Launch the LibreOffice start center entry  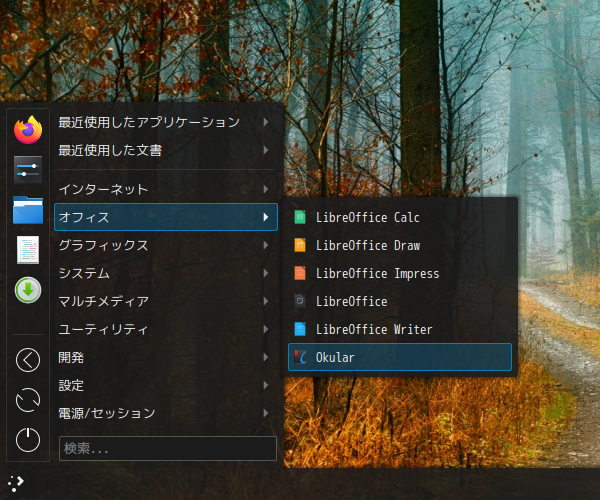[399, 301]
